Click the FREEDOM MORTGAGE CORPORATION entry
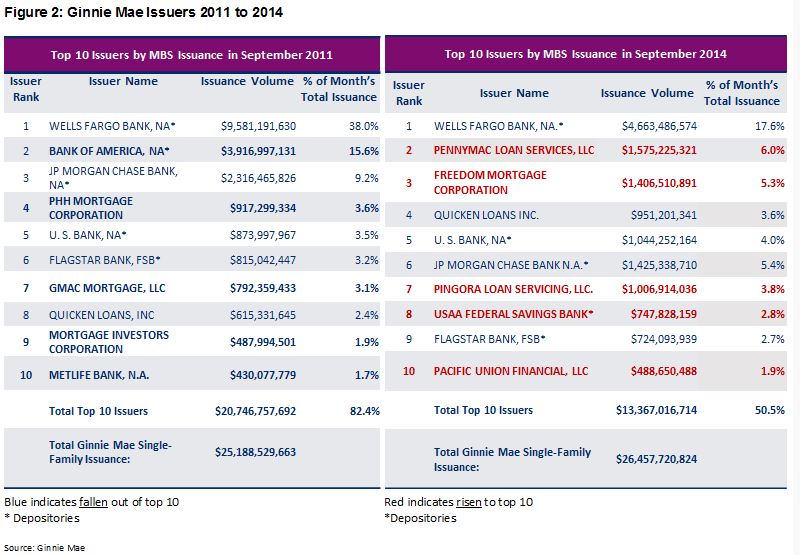 [490, 182]
